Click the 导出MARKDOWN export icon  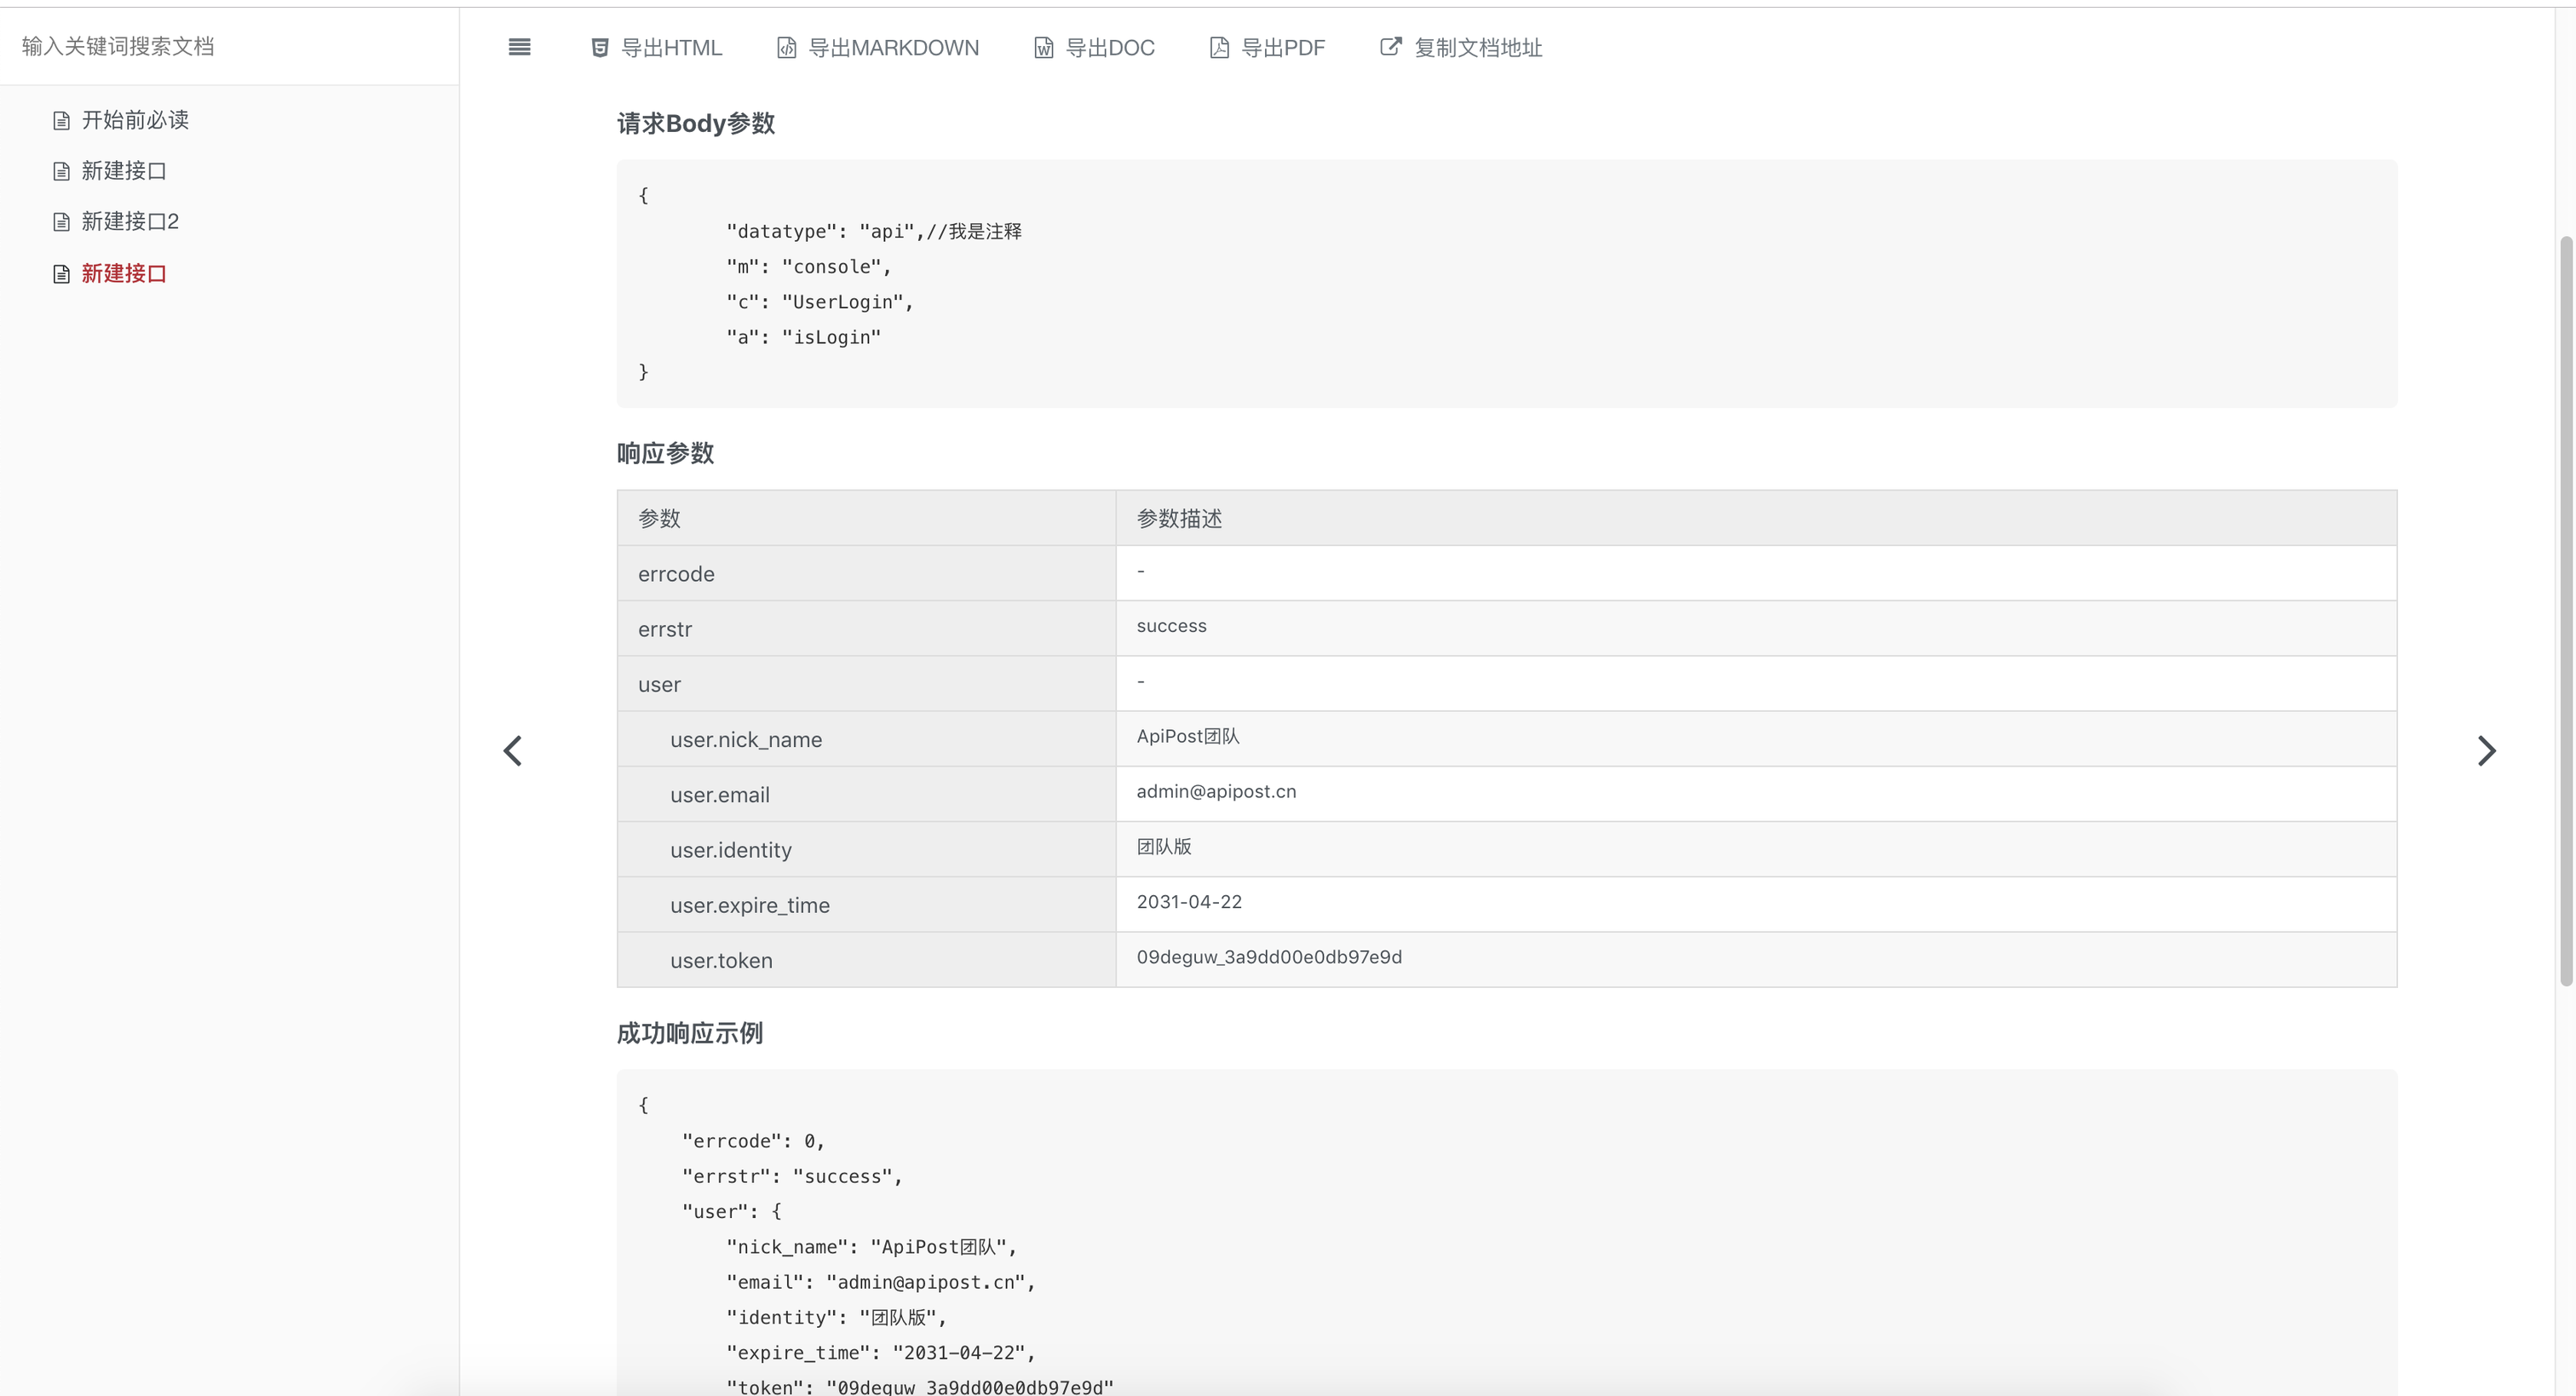(x=787, y=47)
